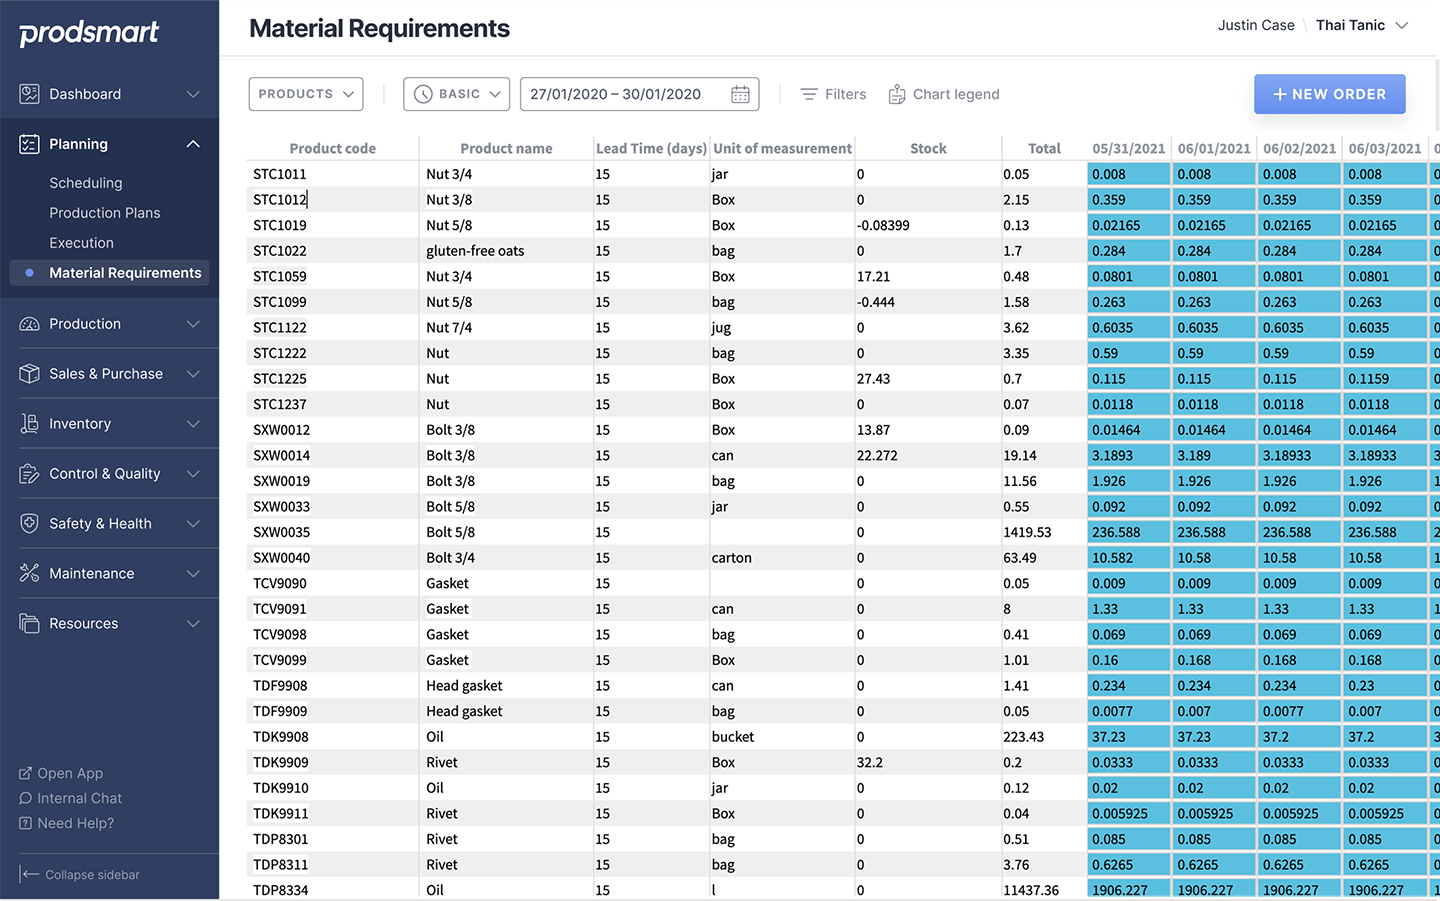The image size is (1440, 901).
Task: Click product code cell STC1012
Action: click(x=280, y=199)
